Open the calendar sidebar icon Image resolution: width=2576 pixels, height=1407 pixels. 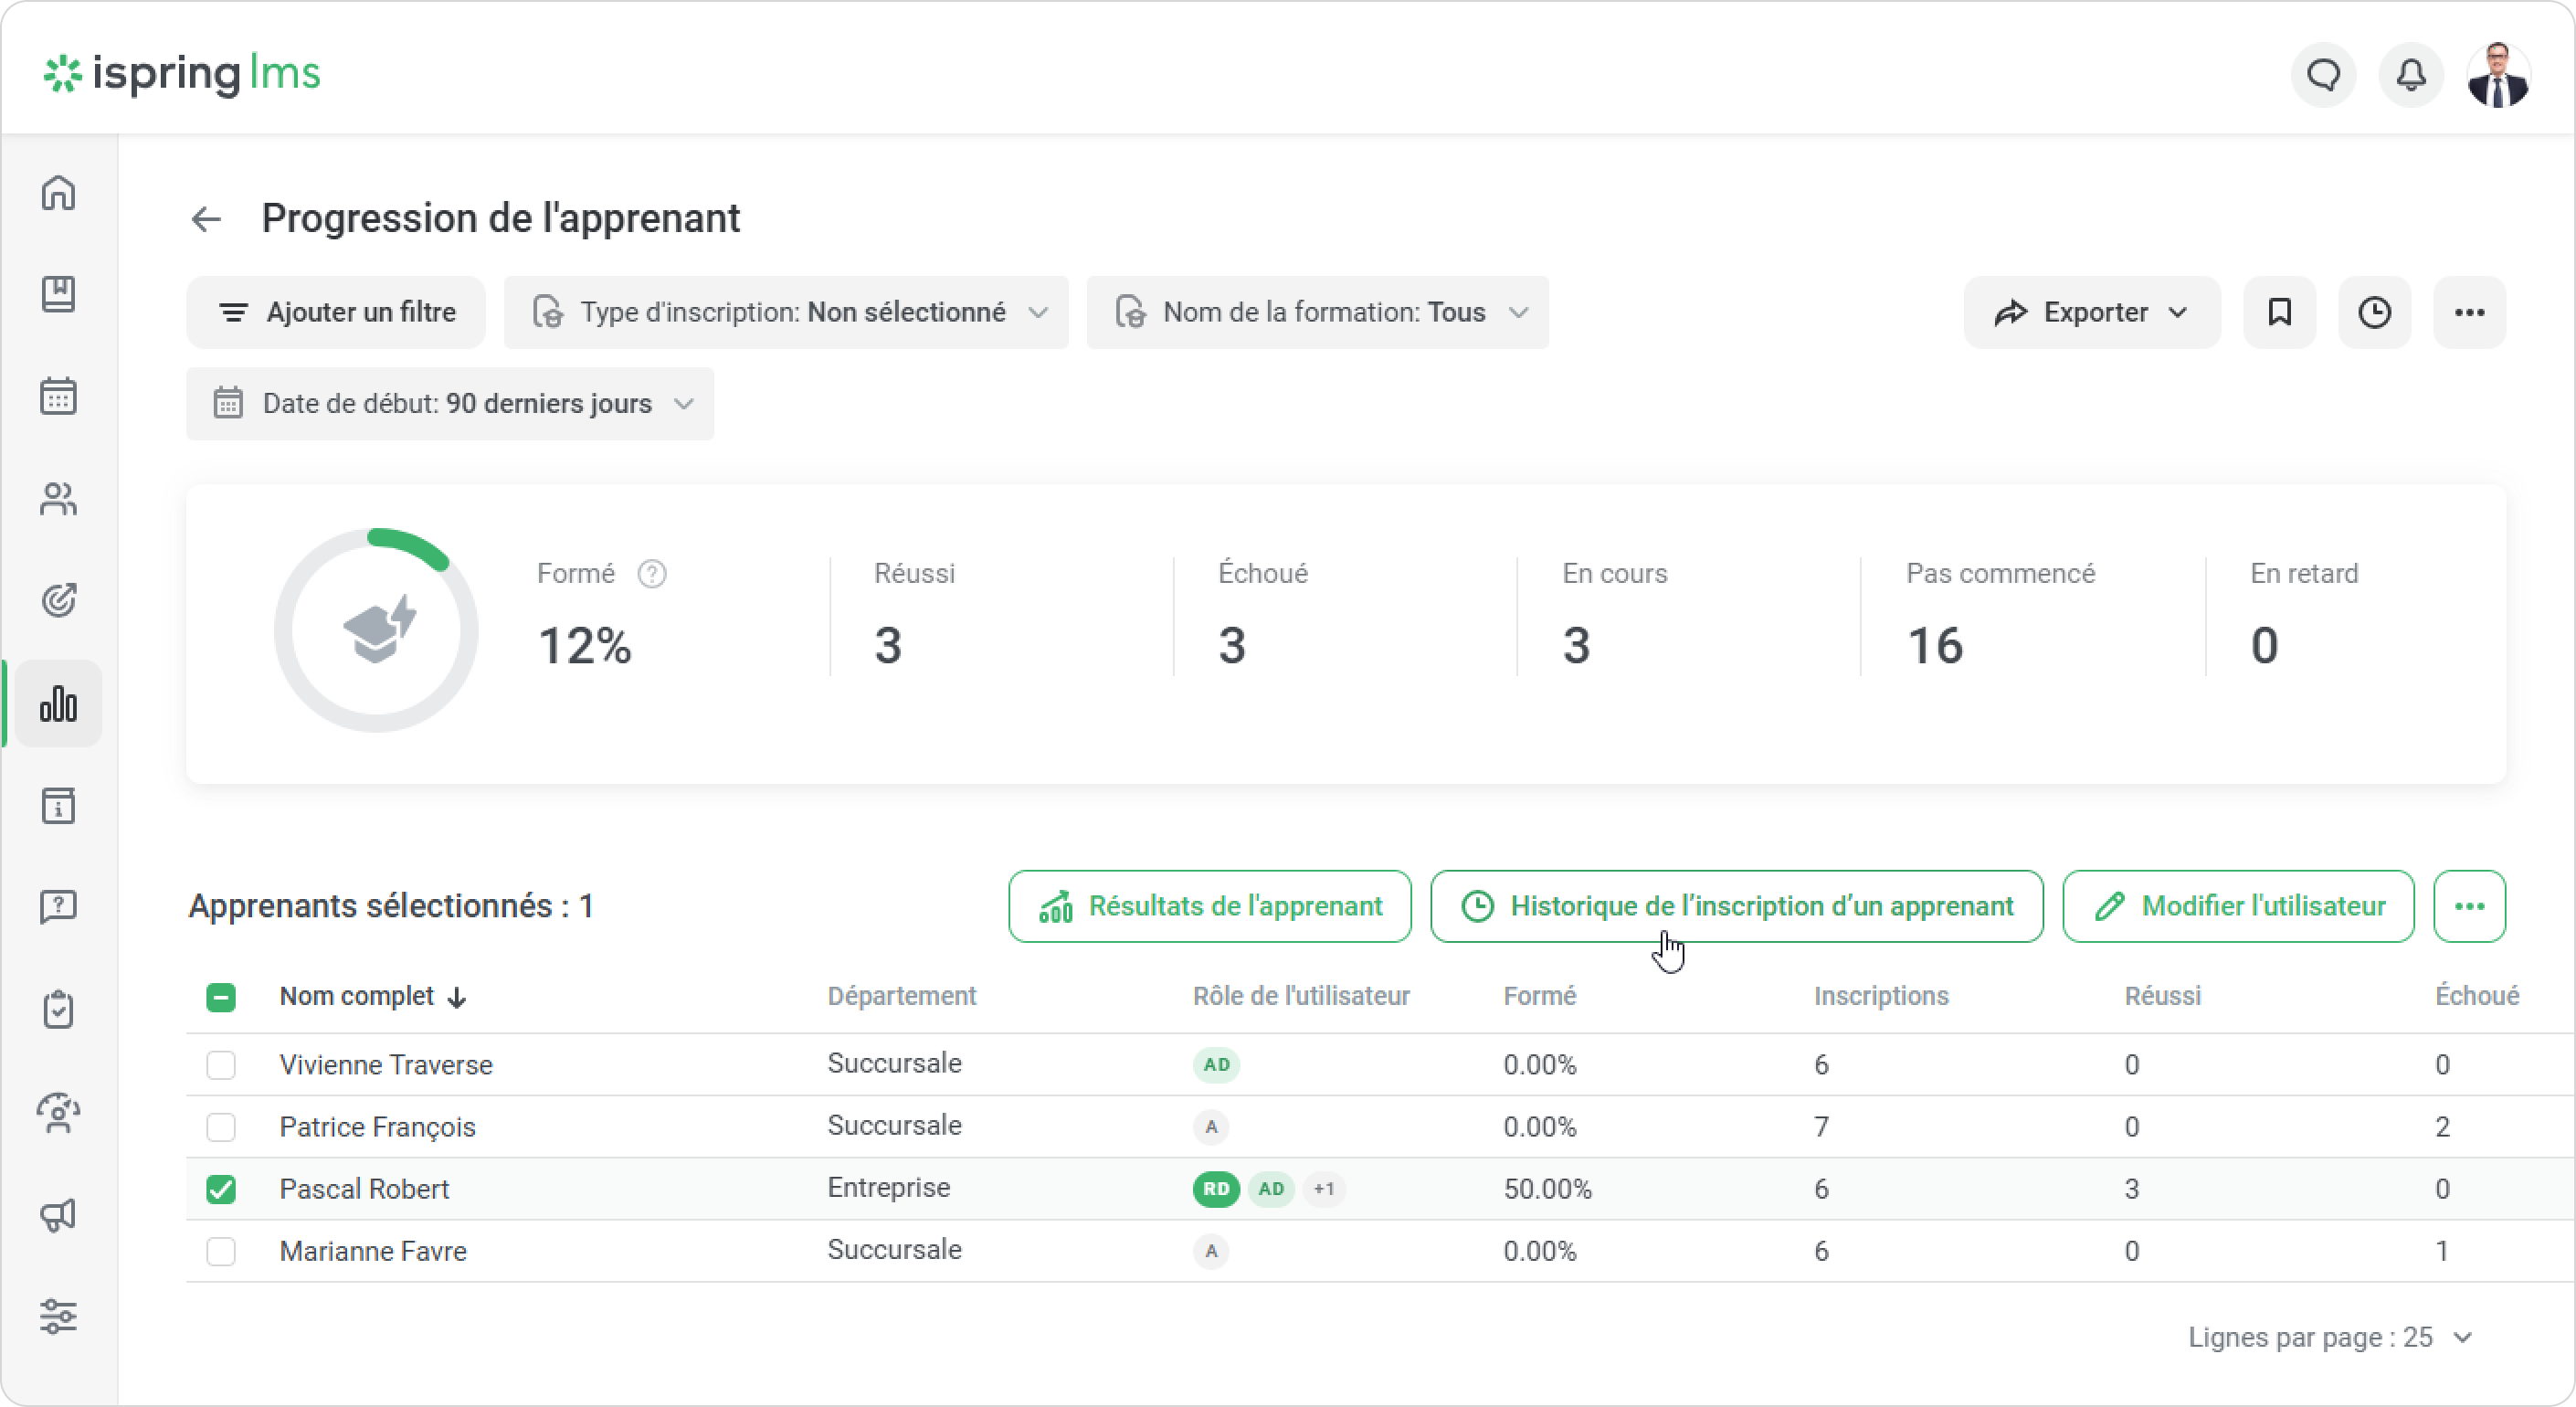59,397
